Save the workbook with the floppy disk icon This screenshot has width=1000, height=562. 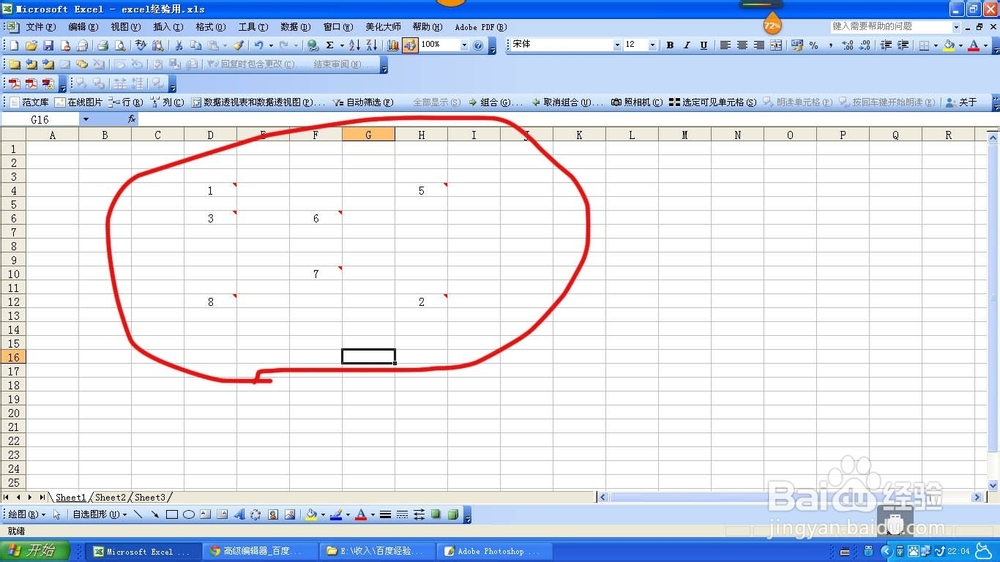point(48,45)
